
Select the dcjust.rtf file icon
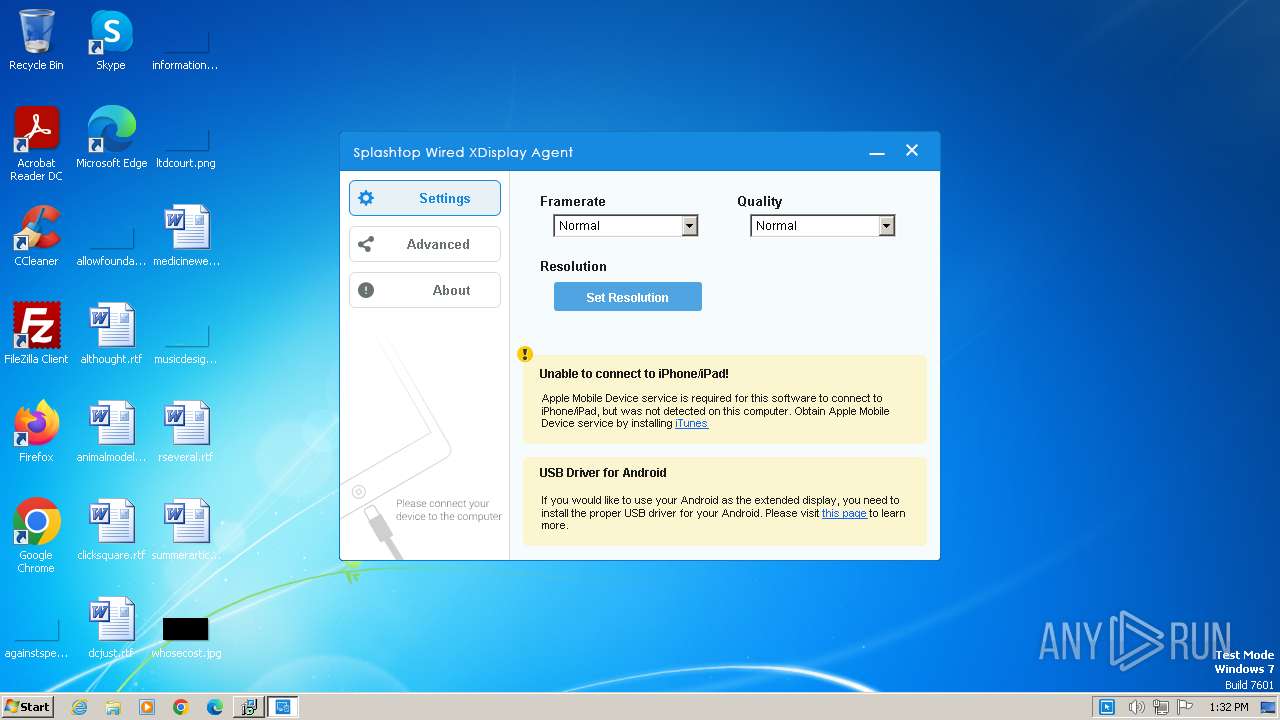[x=111, y=628]
